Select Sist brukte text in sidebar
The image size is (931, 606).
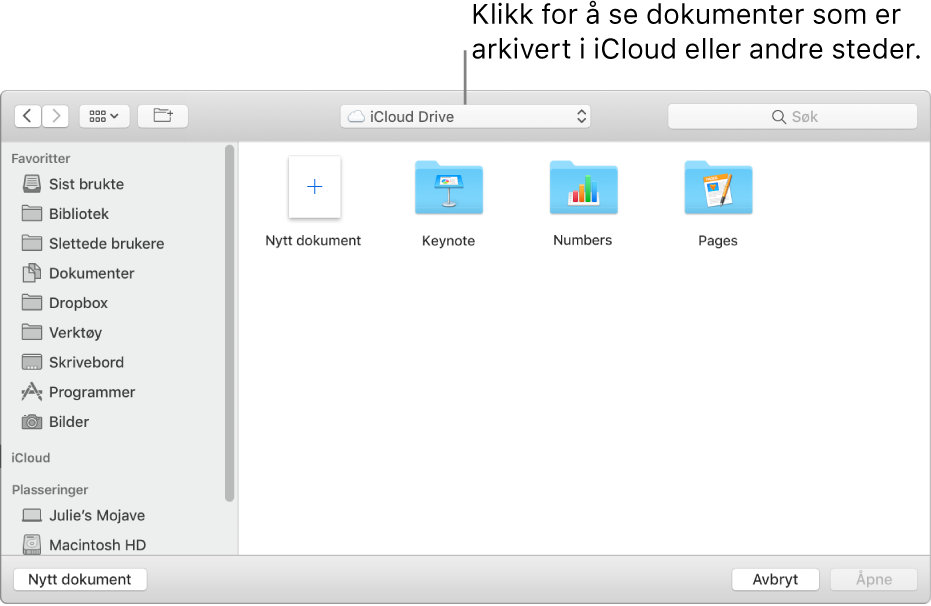coord(87,184)
